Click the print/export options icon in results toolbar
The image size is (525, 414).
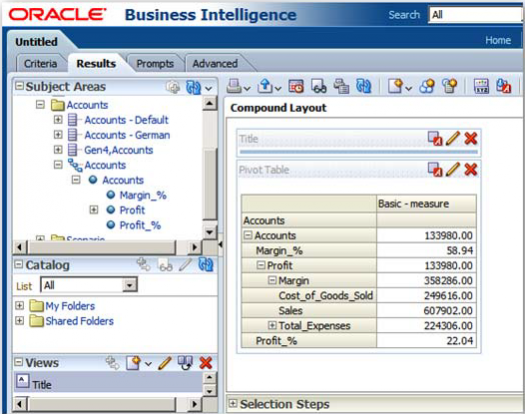[x=342, y=86]
